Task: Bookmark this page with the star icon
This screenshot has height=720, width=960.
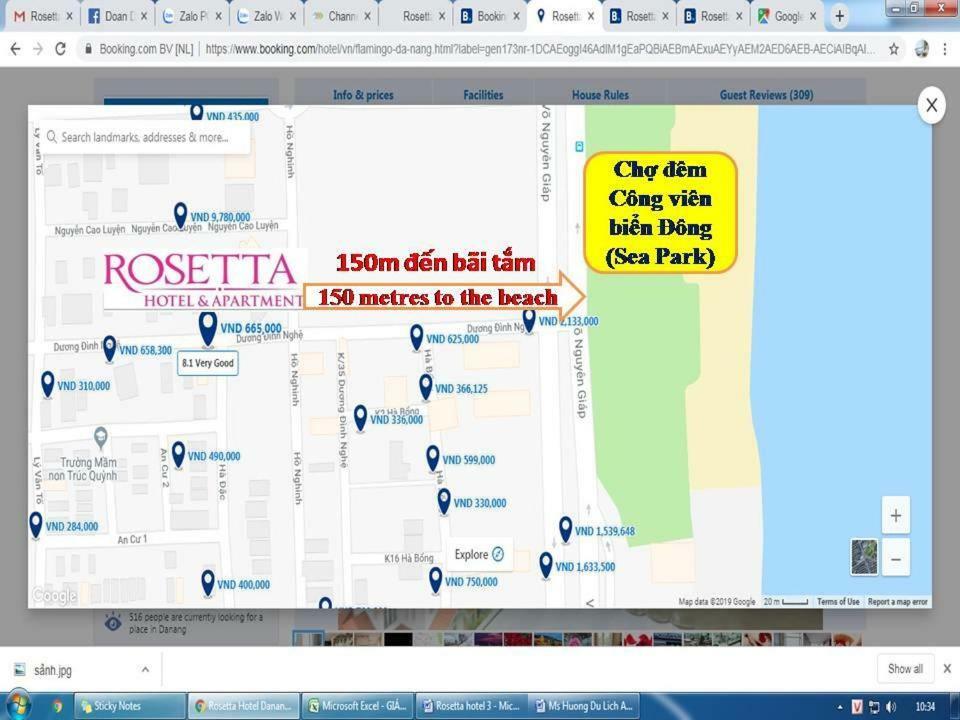Action: click(x=894, y=49)
